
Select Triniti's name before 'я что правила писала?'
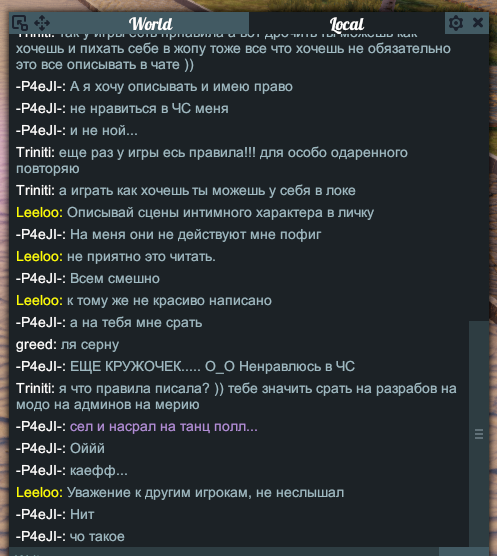pos(35,388)
